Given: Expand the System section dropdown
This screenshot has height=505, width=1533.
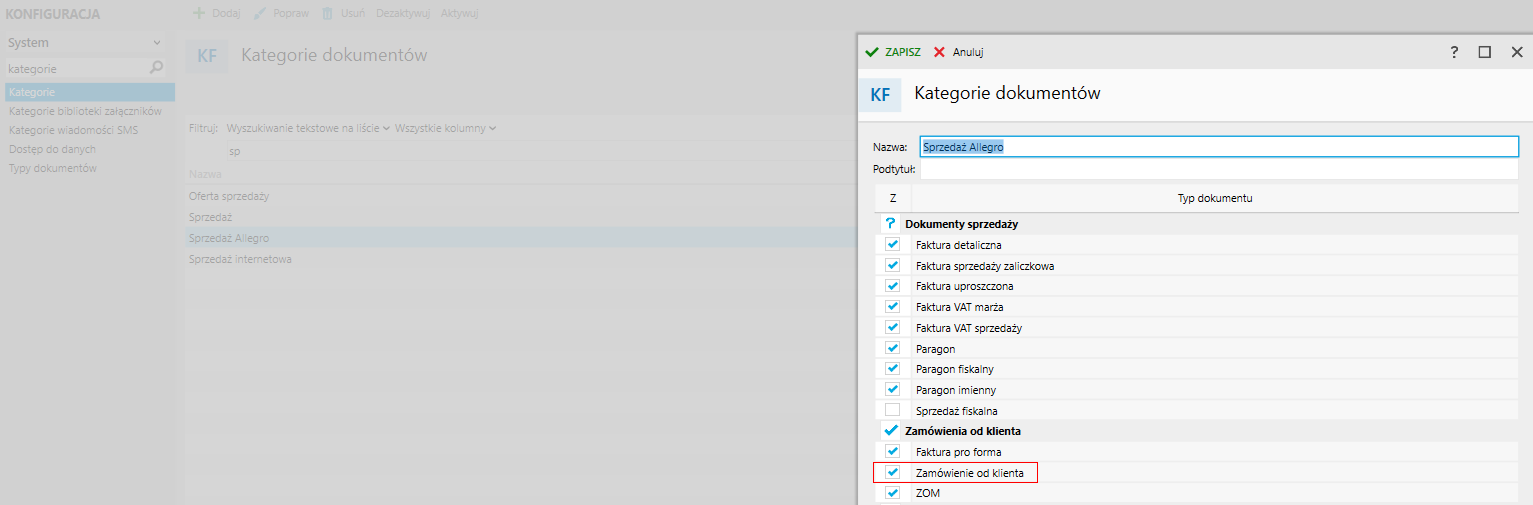Looking at the screenshot, I should coord(157,43).
